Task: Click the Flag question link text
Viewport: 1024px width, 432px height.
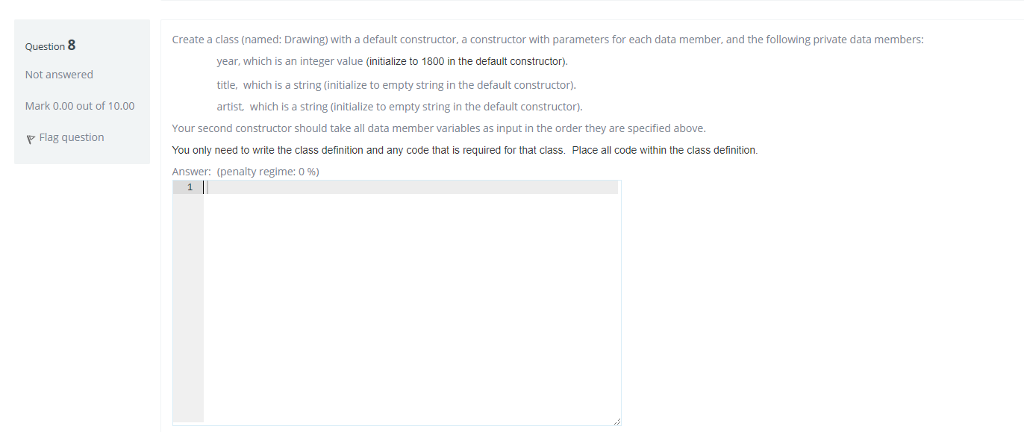Action: click(71, 137)
